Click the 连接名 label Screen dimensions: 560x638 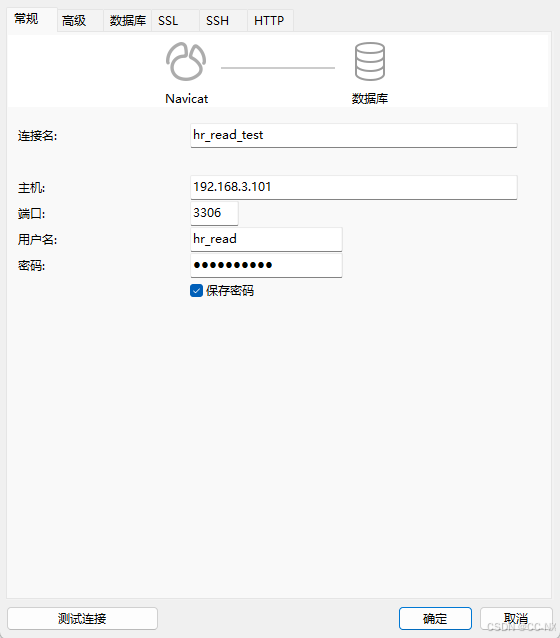point(37,136)
